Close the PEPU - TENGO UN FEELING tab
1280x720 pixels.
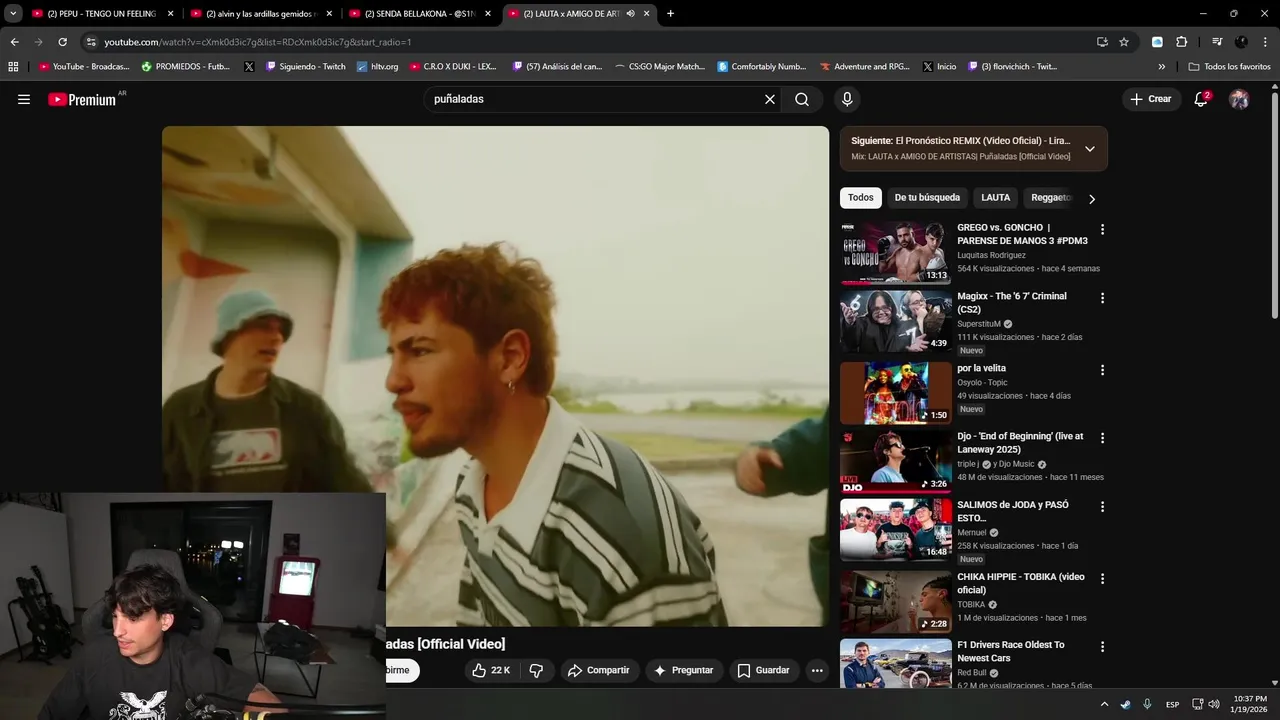pos(170,14)
